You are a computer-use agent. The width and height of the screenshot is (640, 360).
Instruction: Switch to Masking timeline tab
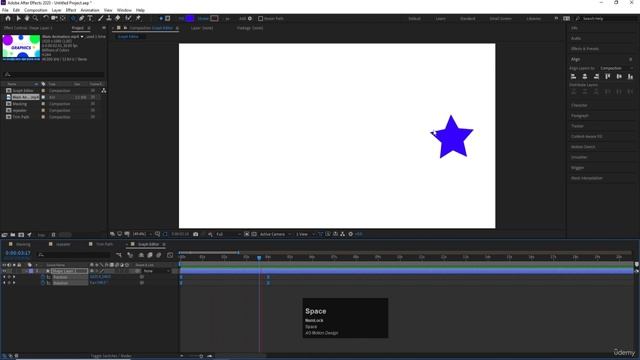(23, 244)
